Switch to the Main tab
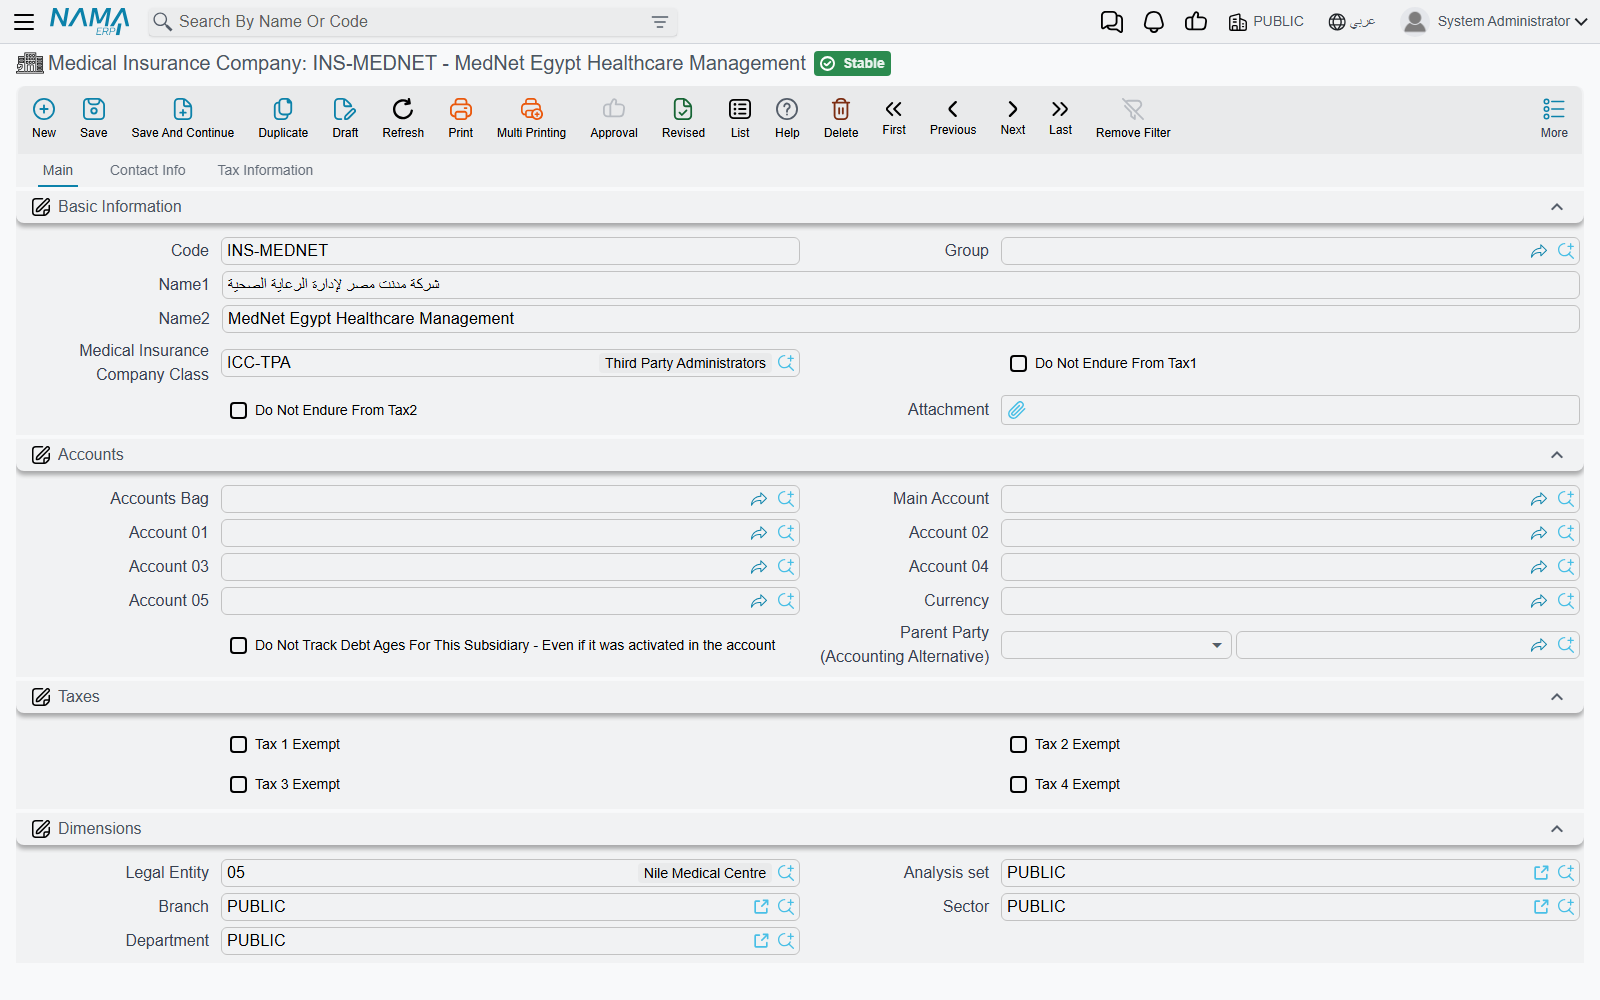1600x1000 pixels. pyautogui.click(x=58, y=170)
